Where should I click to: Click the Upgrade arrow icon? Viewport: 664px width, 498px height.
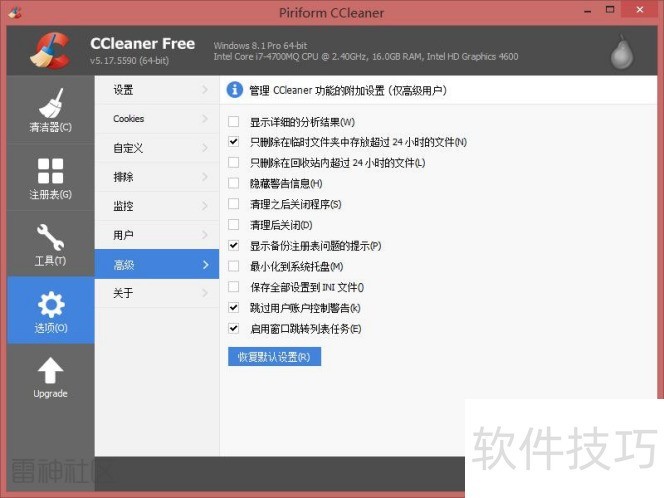point(50,371)
